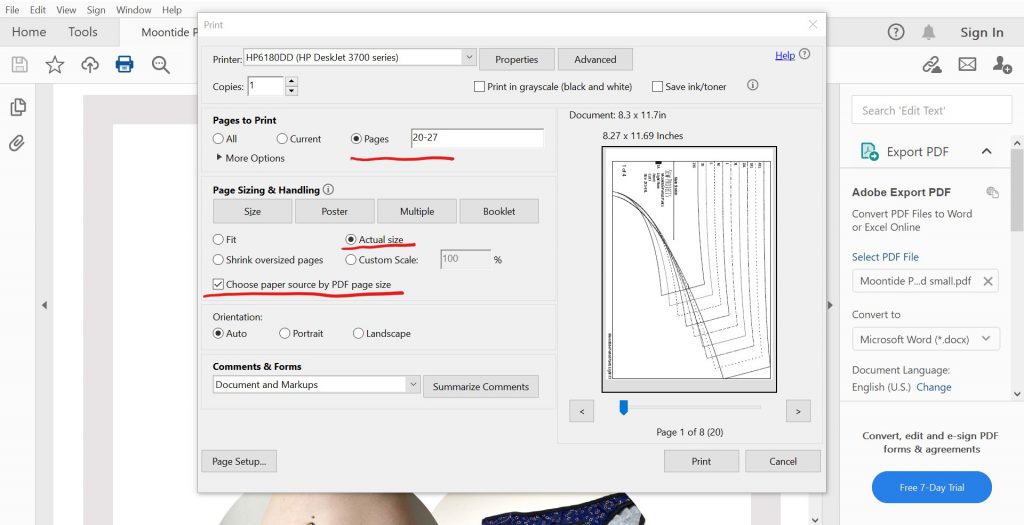Image resolution: width=1024 pixels, height=525 pixels.
Task: Enable Save ink/toner checkbox
Action: point(658,86)
